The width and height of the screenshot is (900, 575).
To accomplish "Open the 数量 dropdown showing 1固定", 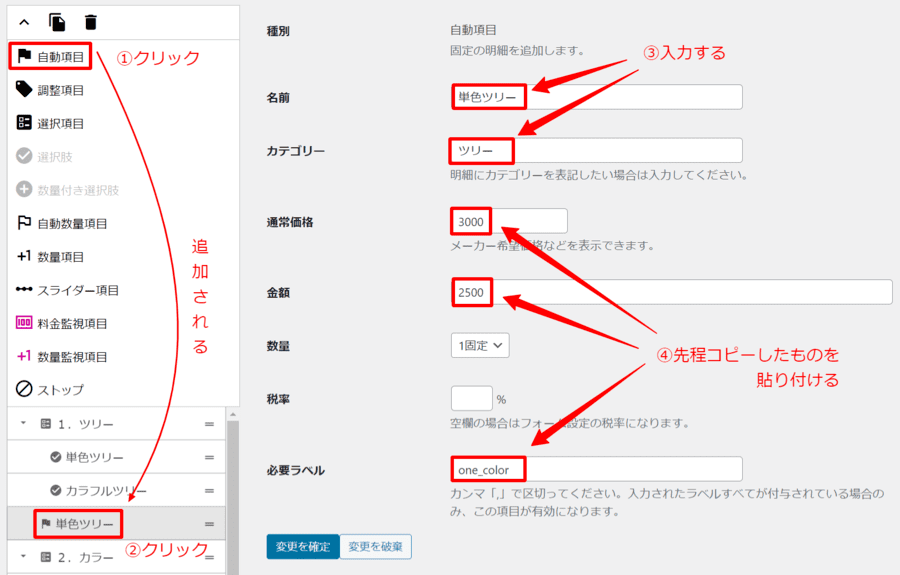I will point(480,345).
